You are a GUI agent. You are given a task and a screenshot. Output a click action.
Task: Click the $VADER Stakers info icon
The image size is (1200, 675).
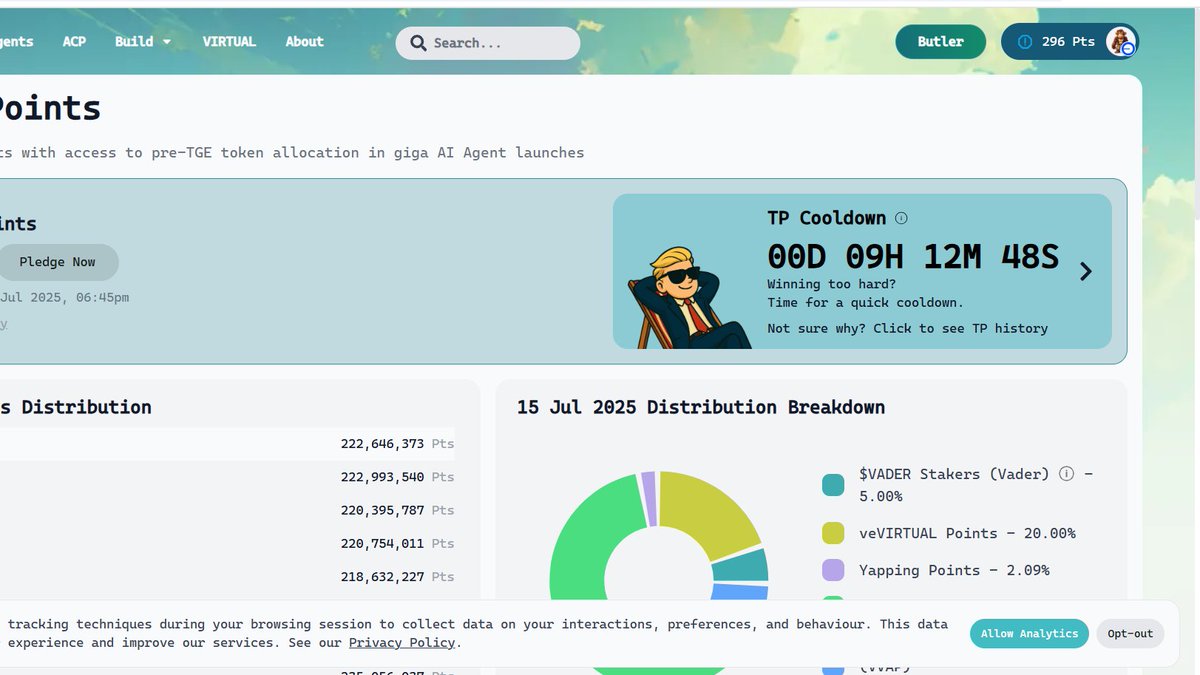tap(1066, 474)
